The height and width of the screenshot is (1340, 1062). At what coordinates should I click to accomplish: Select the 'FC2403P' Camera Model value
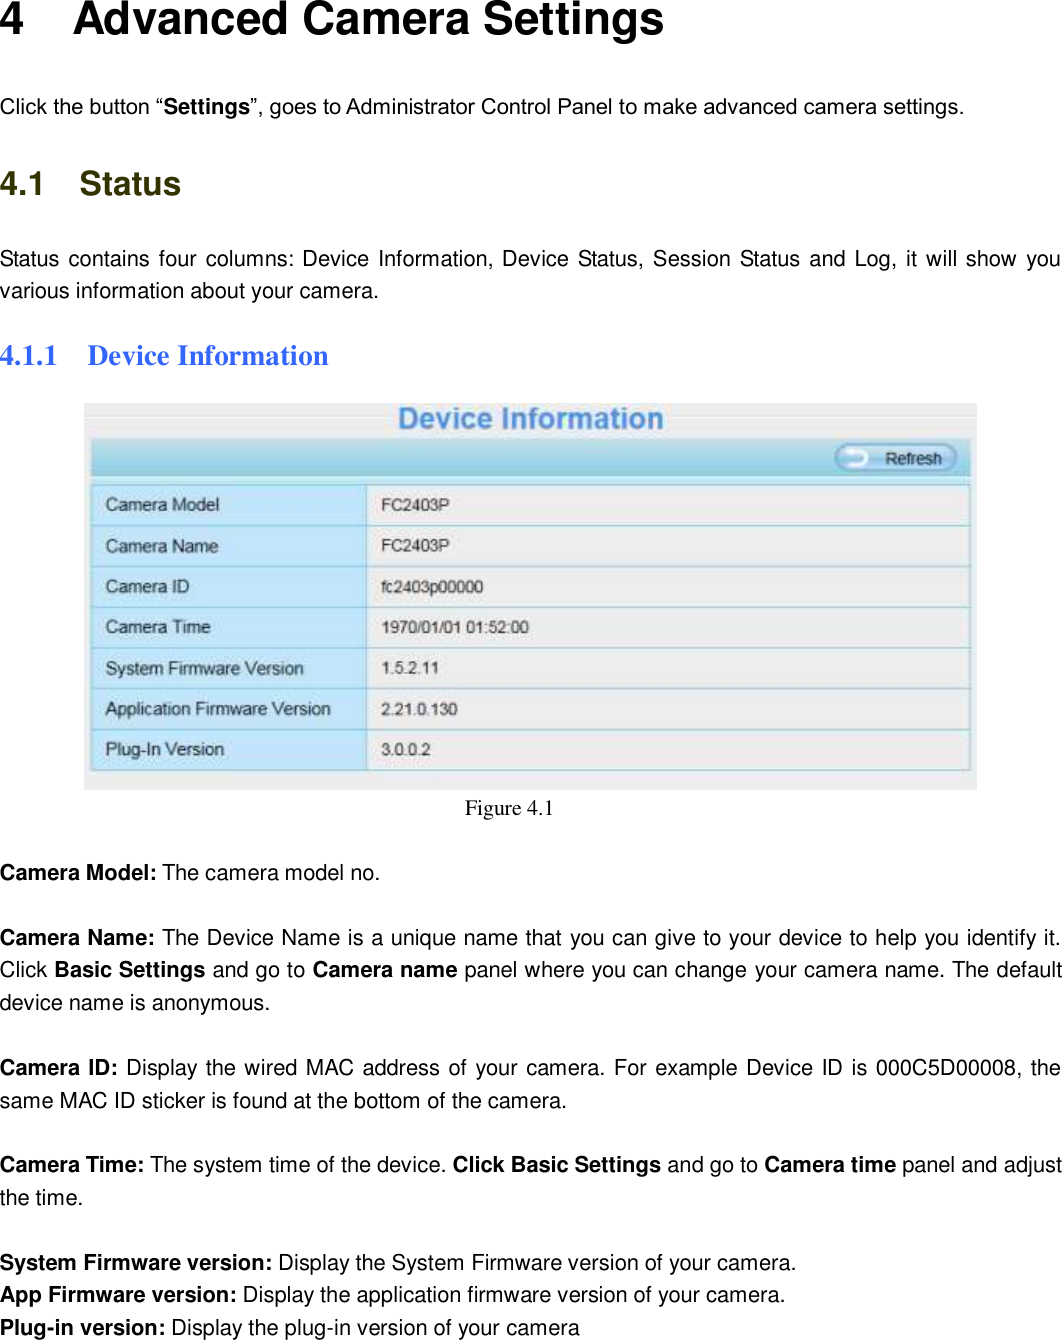415,505
